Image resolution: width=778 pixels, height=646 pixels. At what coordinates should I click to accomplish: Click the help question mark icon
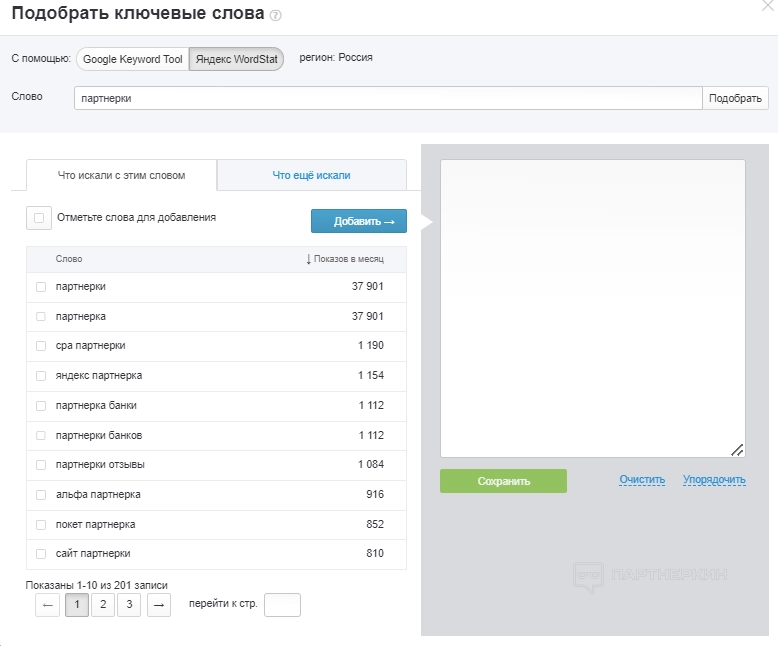(276, 16)
